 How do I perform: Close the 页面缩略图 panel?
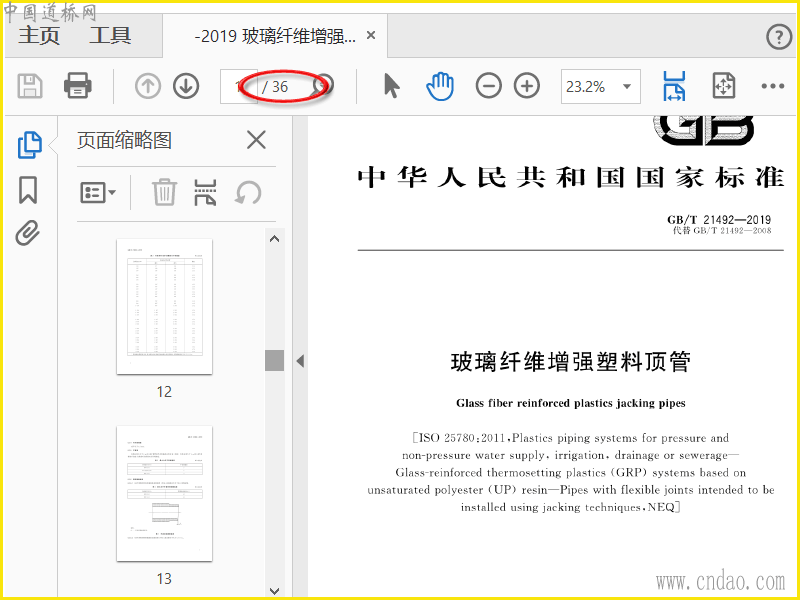(256, 140)
